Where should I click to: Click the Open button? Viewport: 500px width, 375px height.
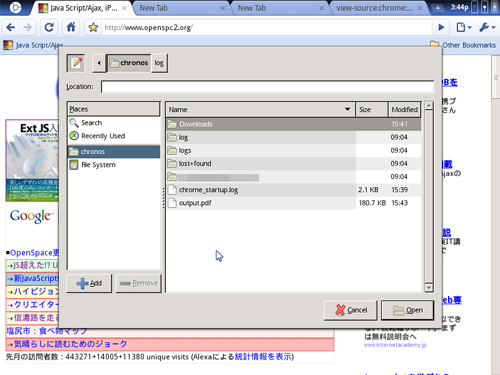(x=407, y=310)
